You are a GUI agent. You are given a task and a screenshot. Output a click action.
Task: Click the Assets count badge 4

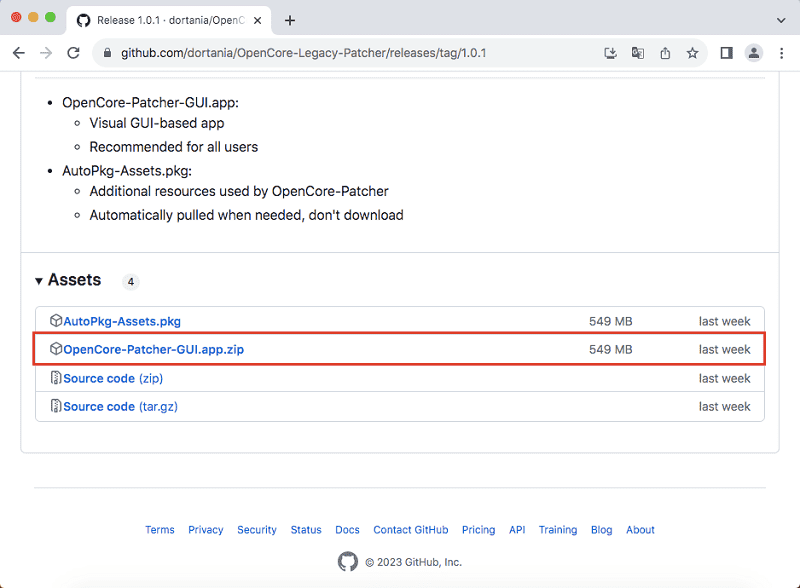tap(131, 282)
